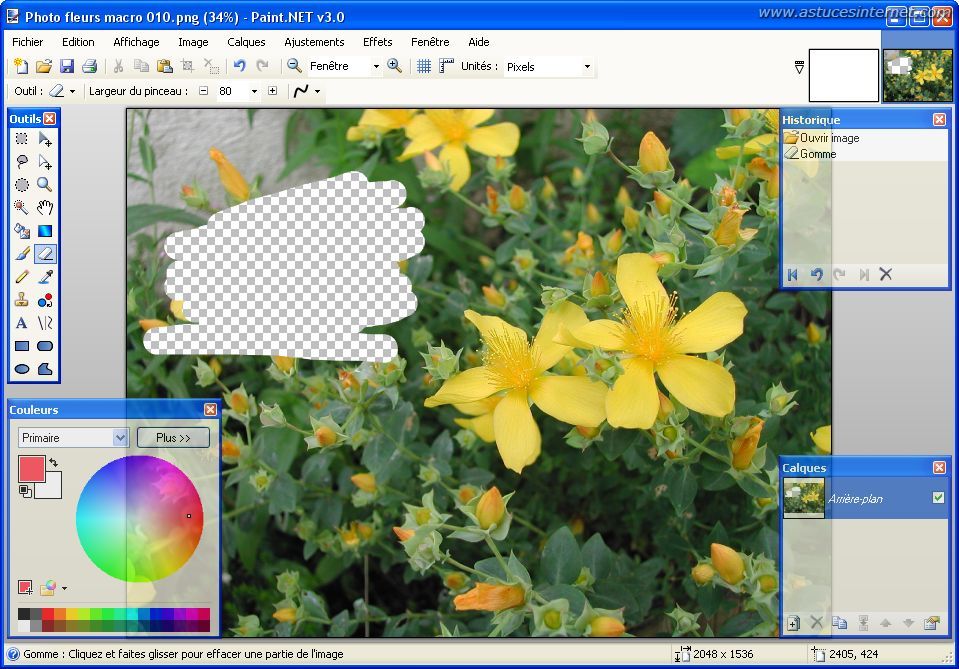Select the Move Selected Pixels tool
Screen dimensions: 959x669
click(x=45, y=139)
